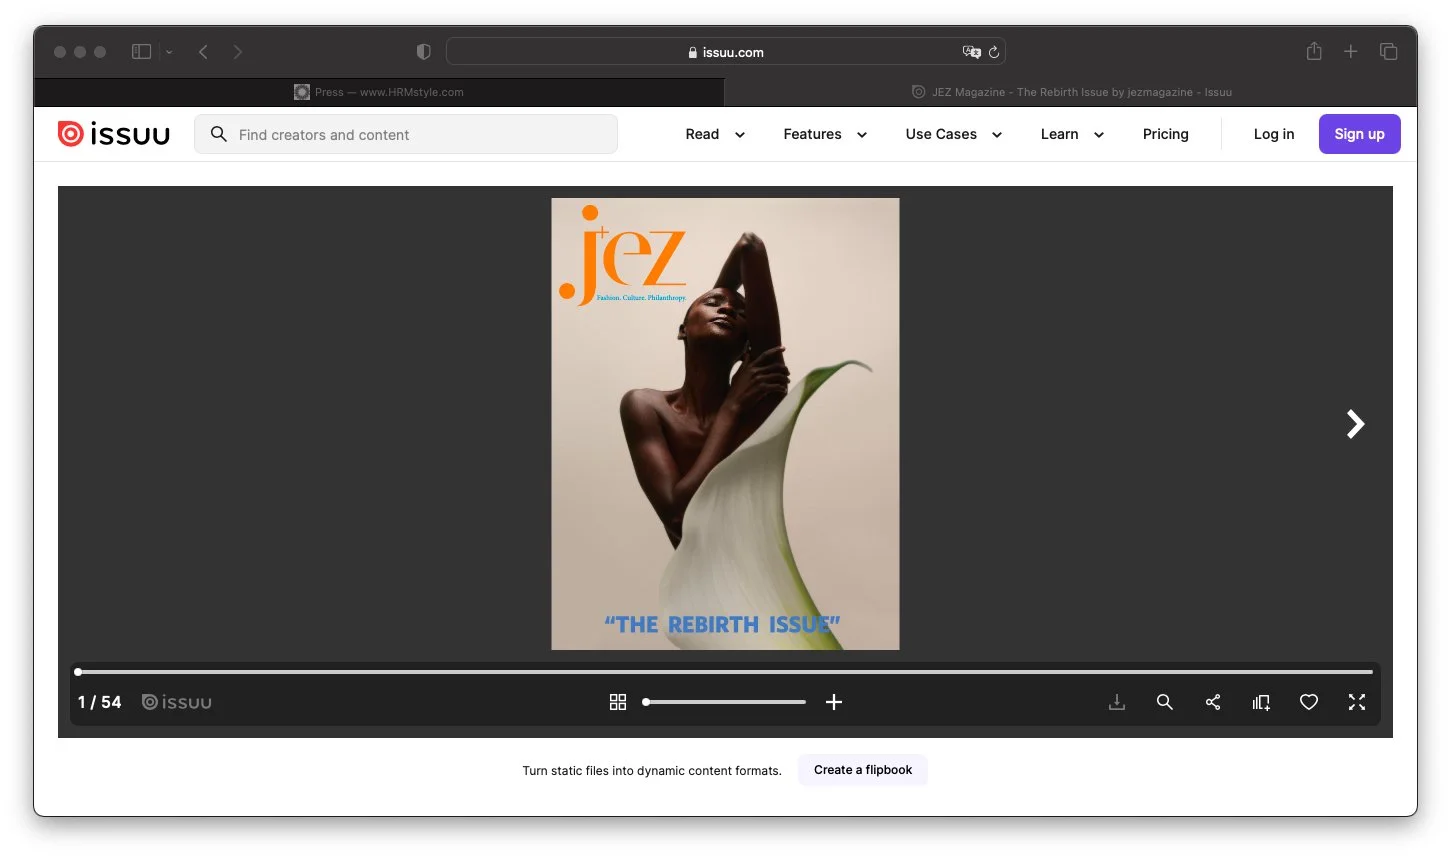Expand the Use Cases menu
The height and width of the screenshot is (858, 1451).
(x=954, y=134)
